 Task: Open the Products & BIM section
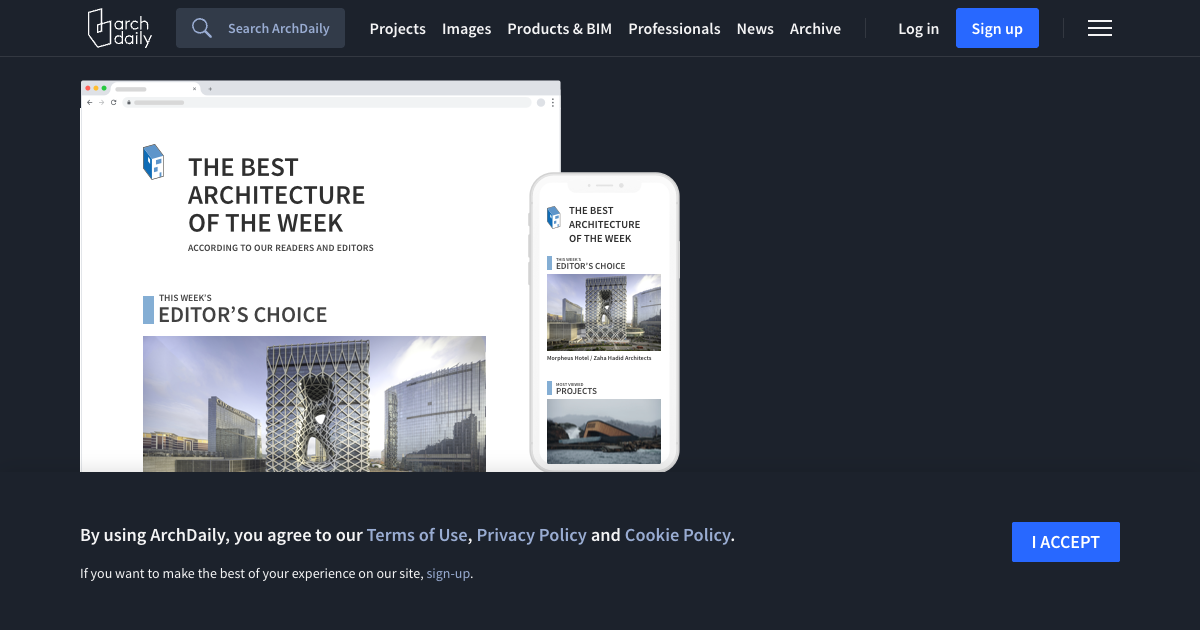click(559, 28)
